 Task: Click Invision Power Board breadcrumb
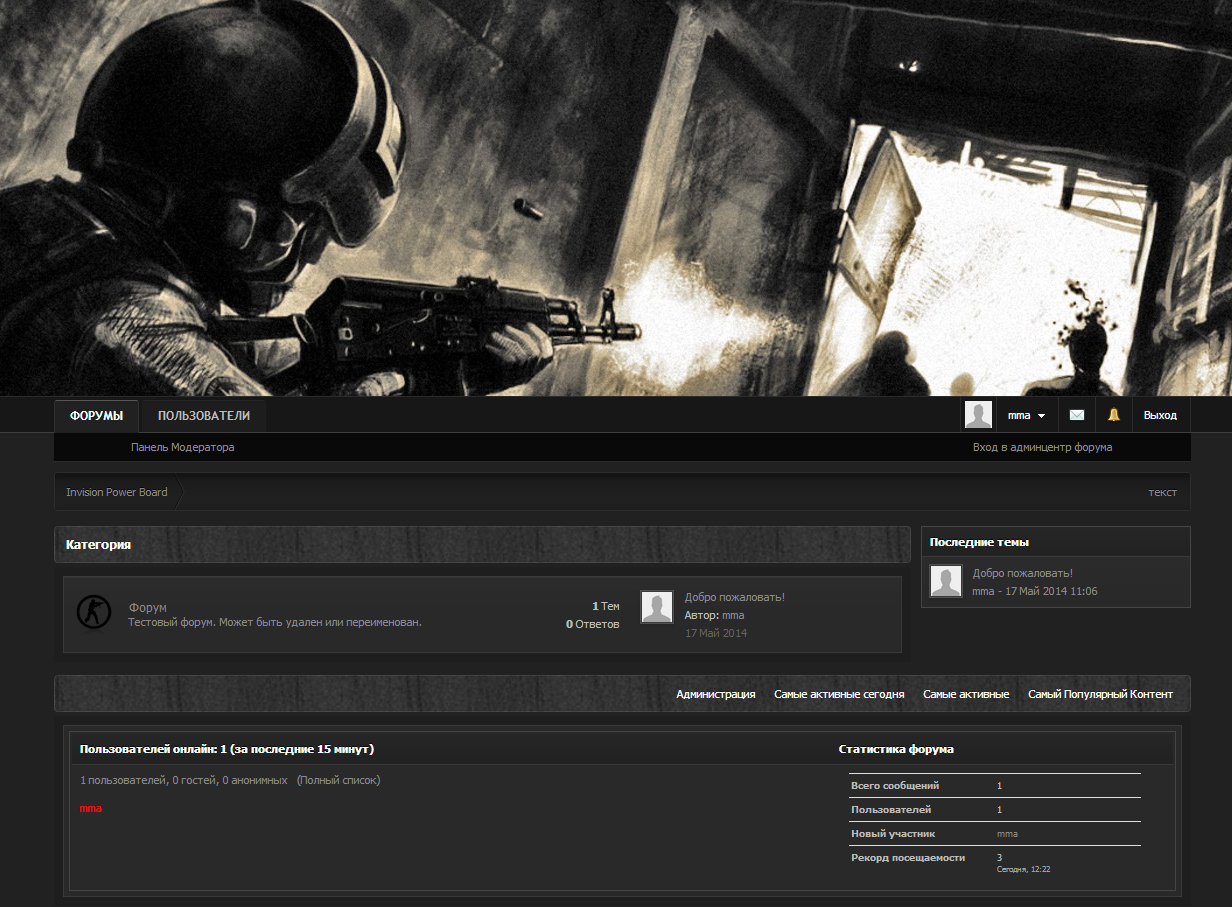[x=117, y=492]
